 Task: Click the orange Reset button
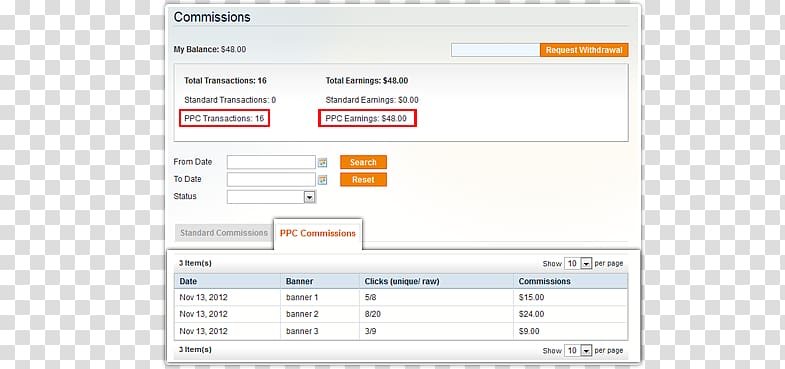(363, 180)
